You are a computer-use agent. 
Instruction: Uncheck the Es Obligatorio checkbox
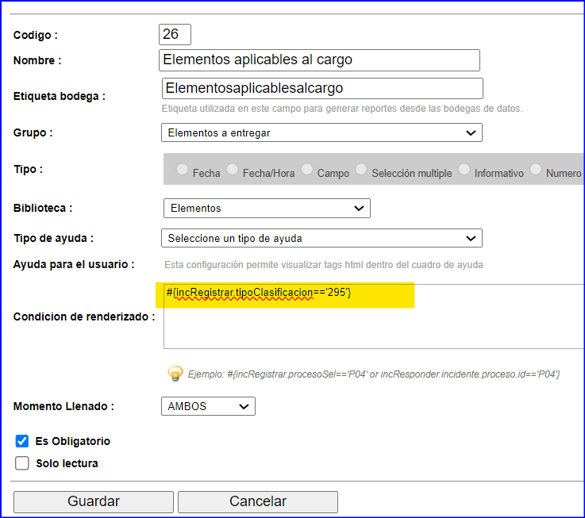point(22,441)
